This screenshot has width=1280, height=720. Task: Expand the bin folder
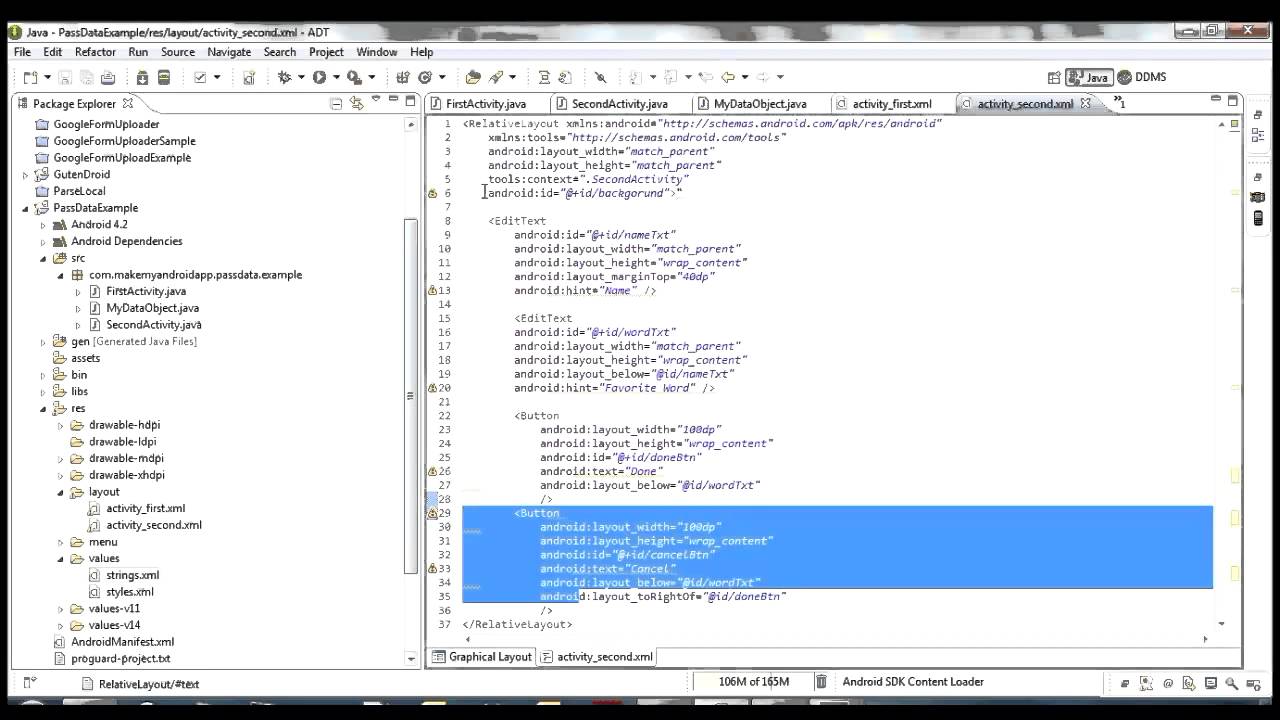pyautogui.click(x=43, y=375)
